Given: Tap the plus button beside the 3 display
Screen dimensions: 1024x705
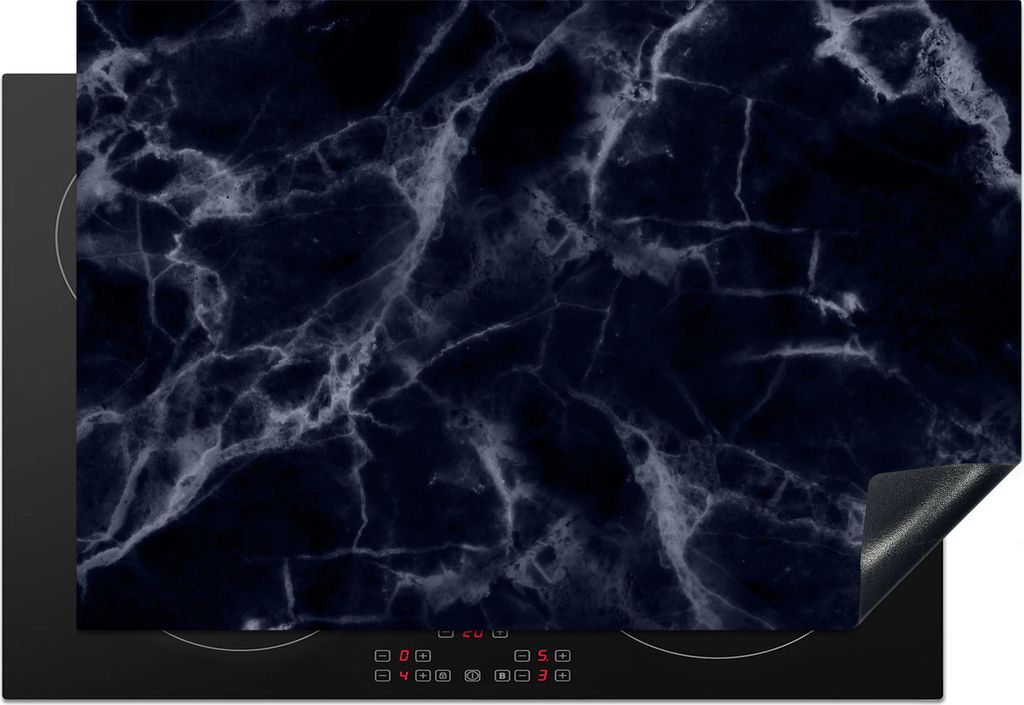Looking at the screenshot, I should (x=562, y=676).
